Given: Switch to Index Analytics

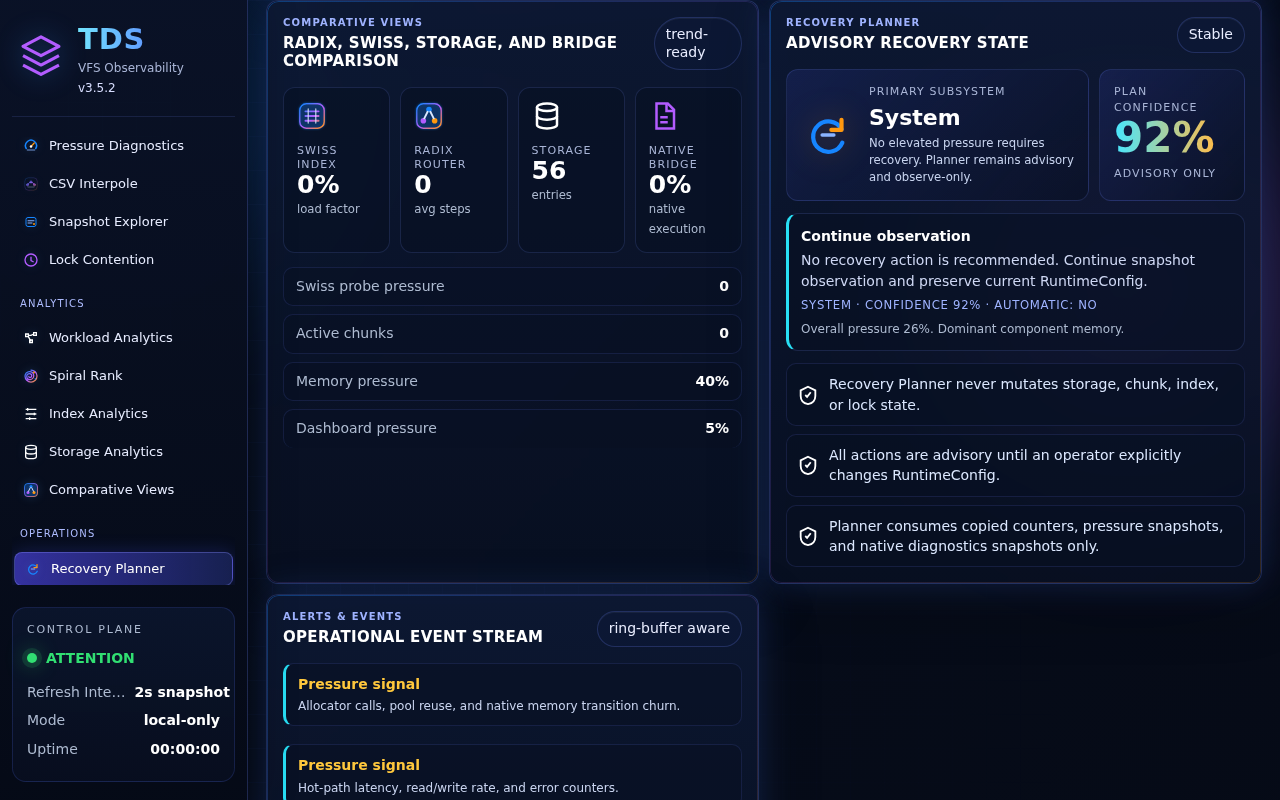Looking at the screenshot, I should 124,414.
